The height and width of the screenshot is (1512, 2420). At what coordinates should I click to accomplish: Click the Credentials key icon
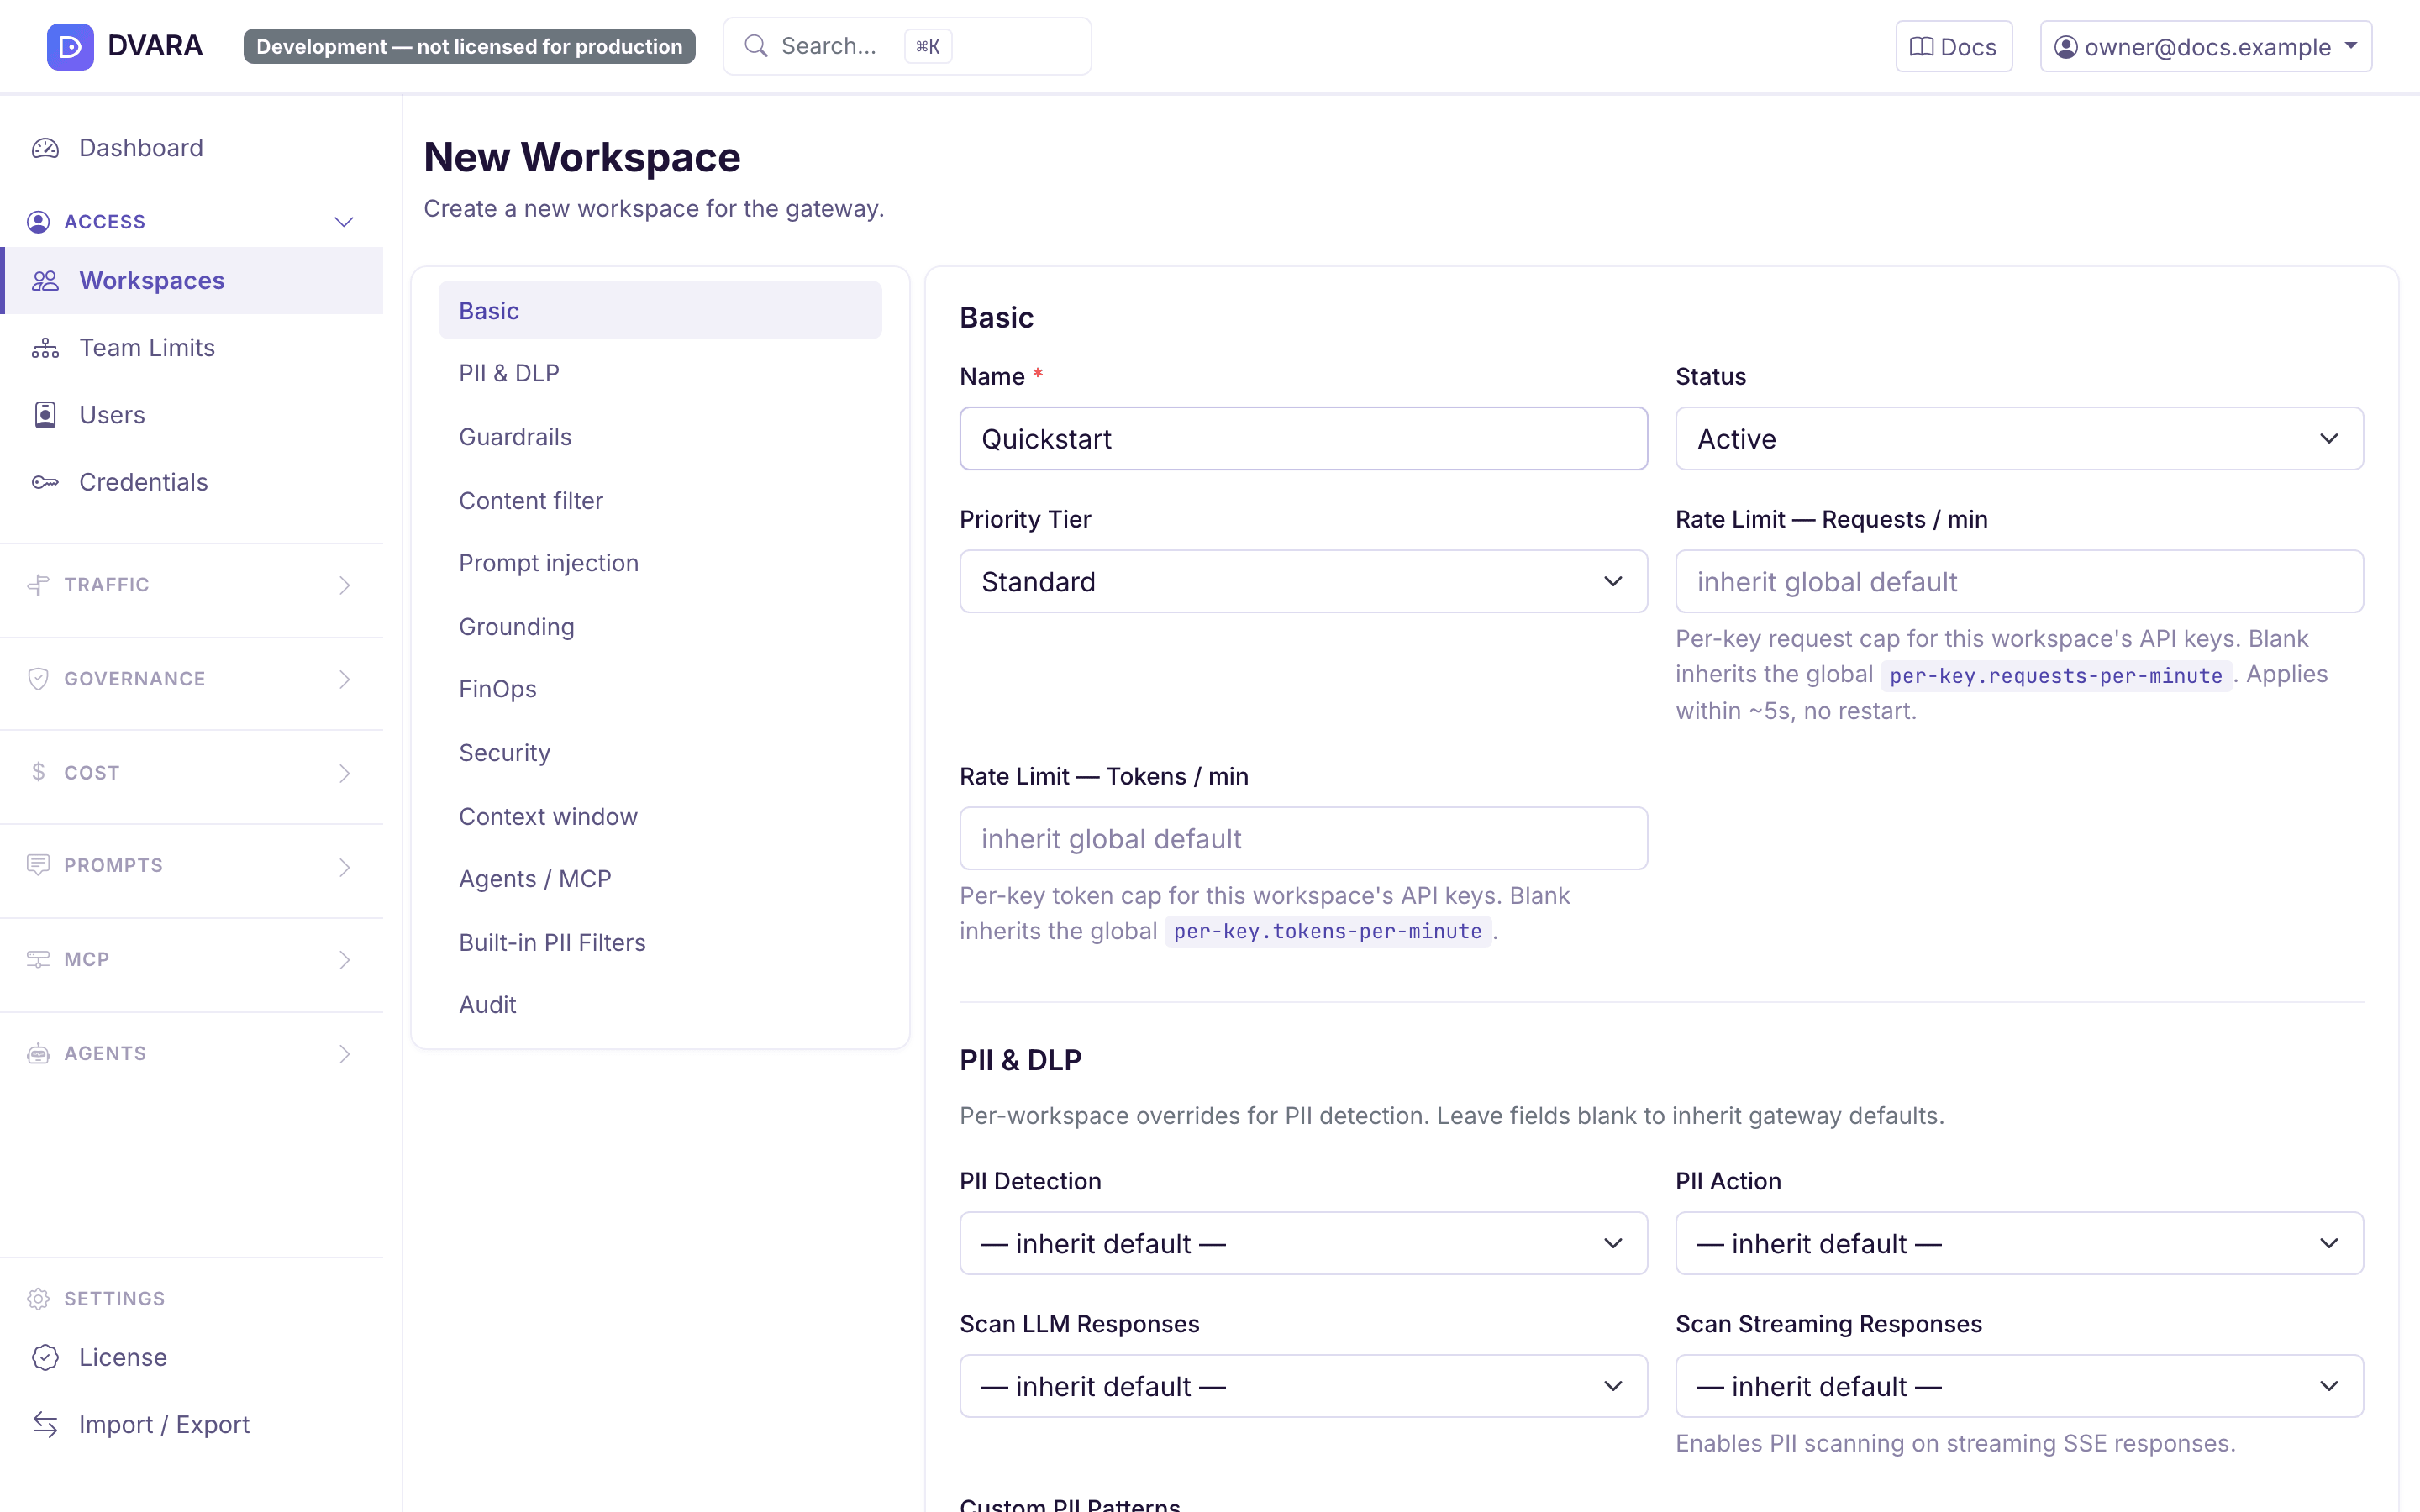[45, 482]
